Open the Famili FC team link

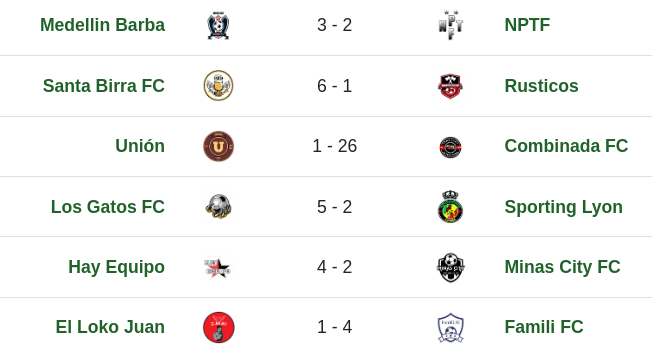[544, 327]
